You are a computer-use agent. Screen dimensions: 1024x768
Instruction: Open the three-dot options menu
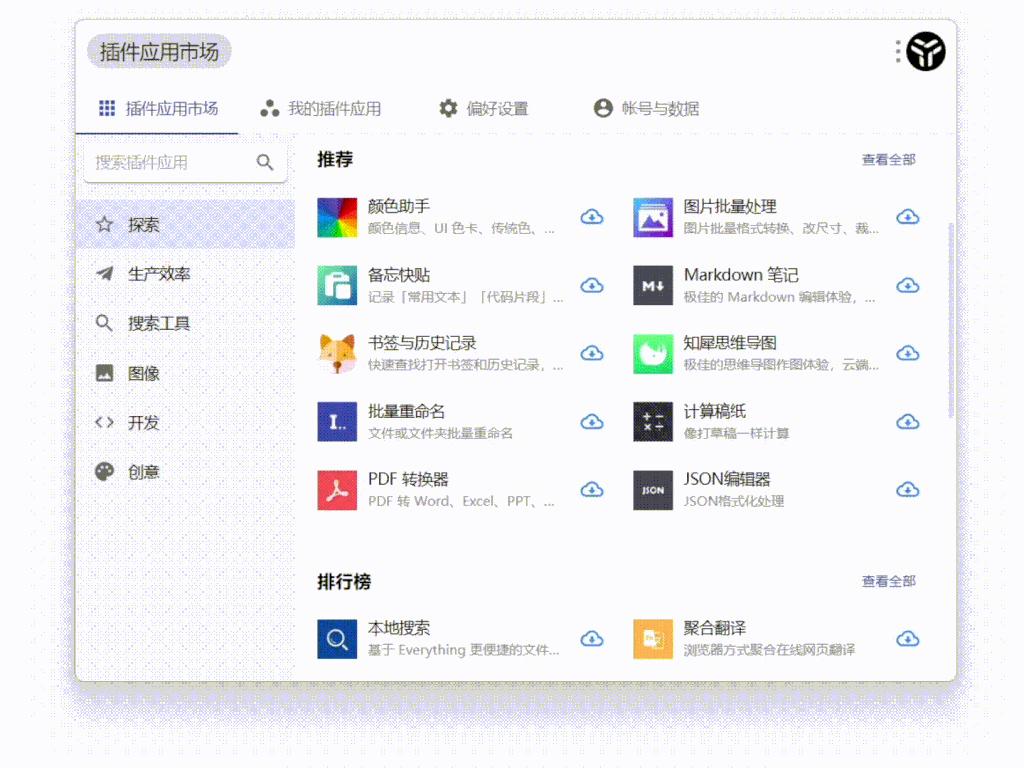[897, 51]
